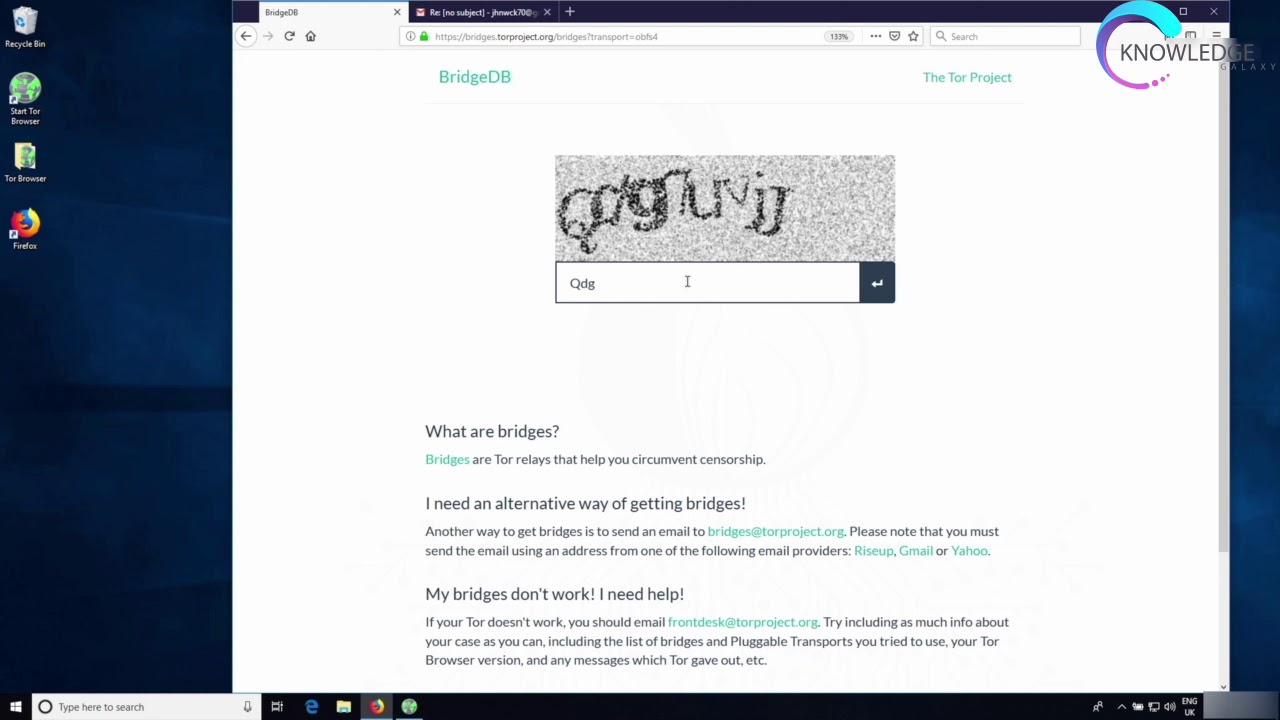Follow the green Bridges link
Image resolution: width=1280 pixels, height=720 pixels.
(447, 459)
